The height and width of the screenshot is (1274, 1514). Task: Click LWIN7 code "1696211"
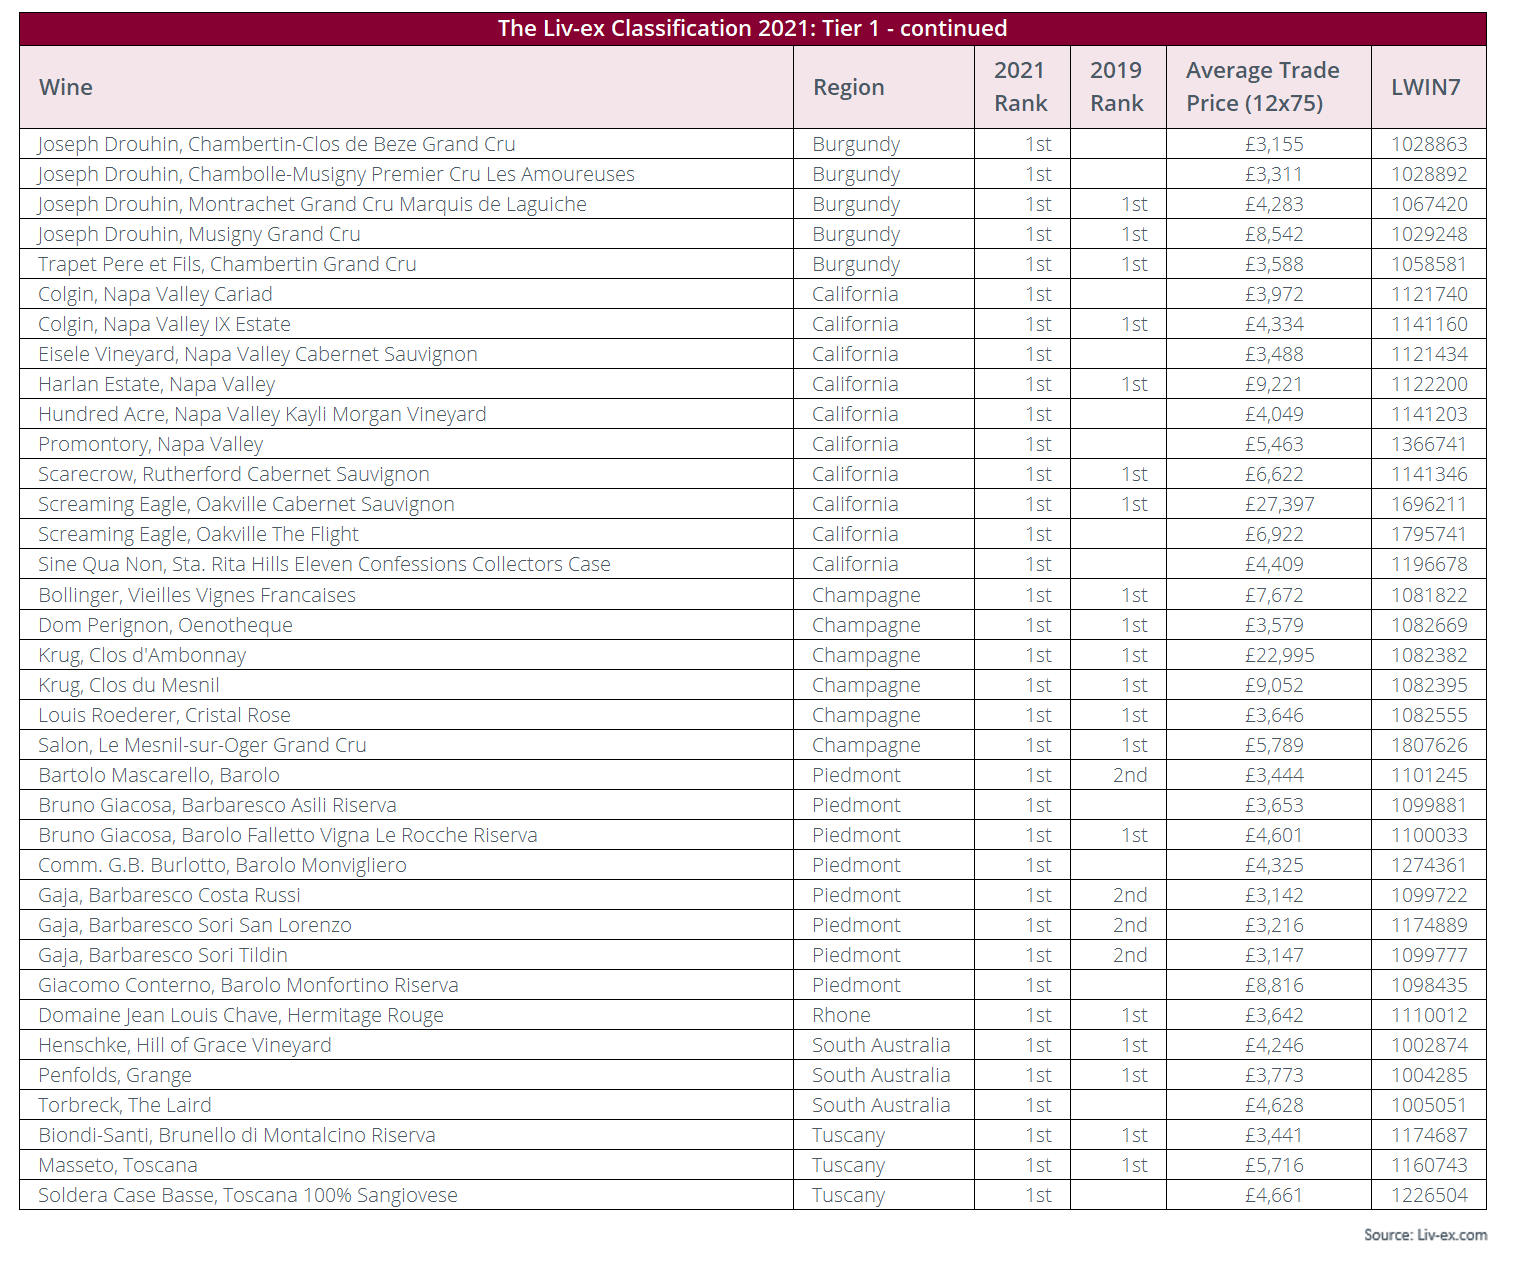tap(1429, 504)
